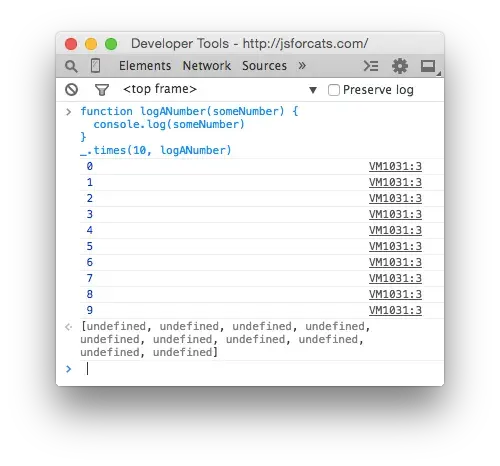Open the Sources tab
The height and width of the screenshot is (466, 500).
click(x=264, y=66)
